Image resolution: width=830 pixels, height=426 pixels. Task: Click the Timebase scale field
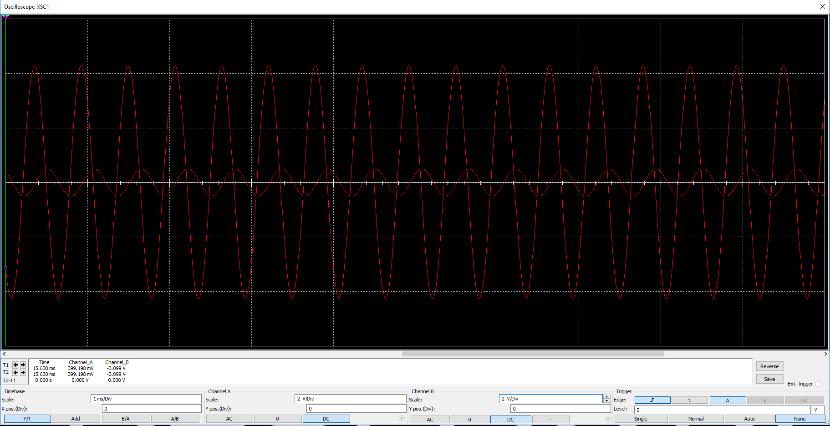coord(146,399)
